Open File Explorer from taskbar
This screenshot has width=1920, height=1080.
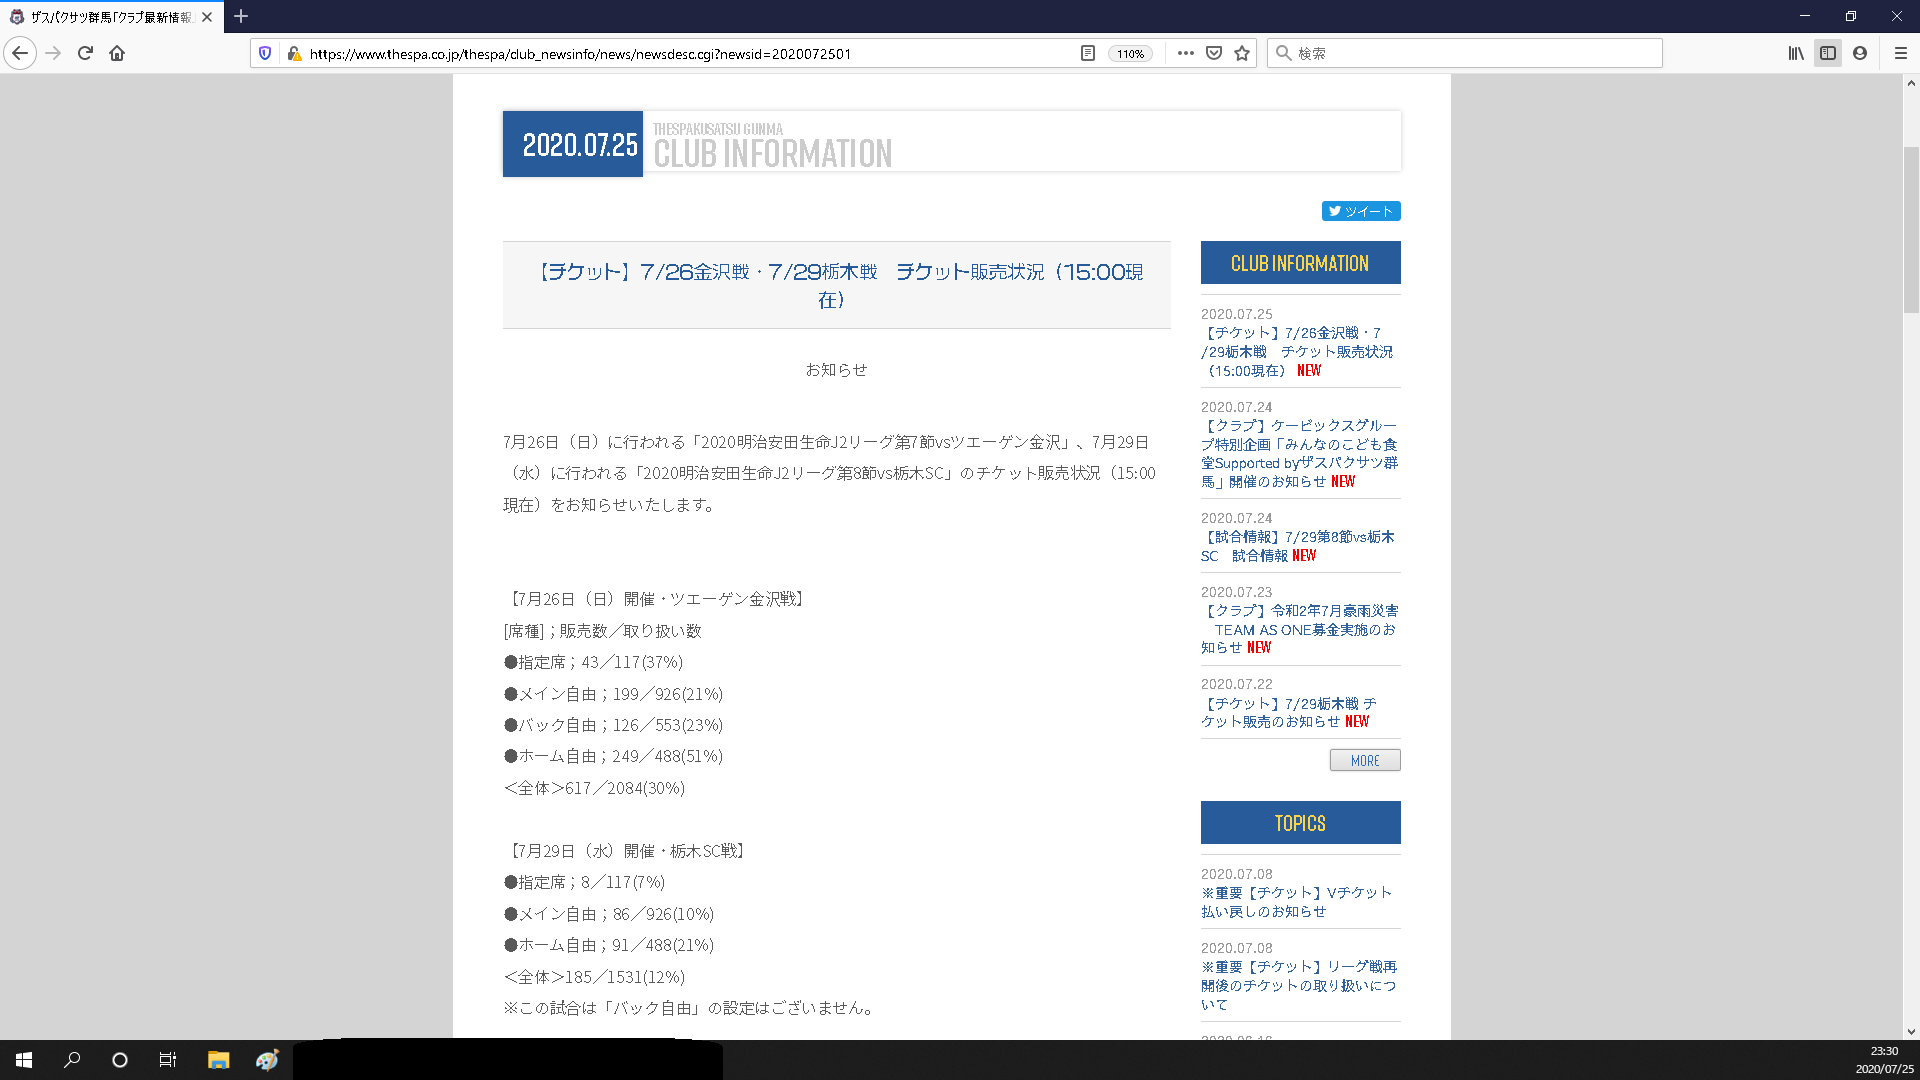pos(218,1060)
